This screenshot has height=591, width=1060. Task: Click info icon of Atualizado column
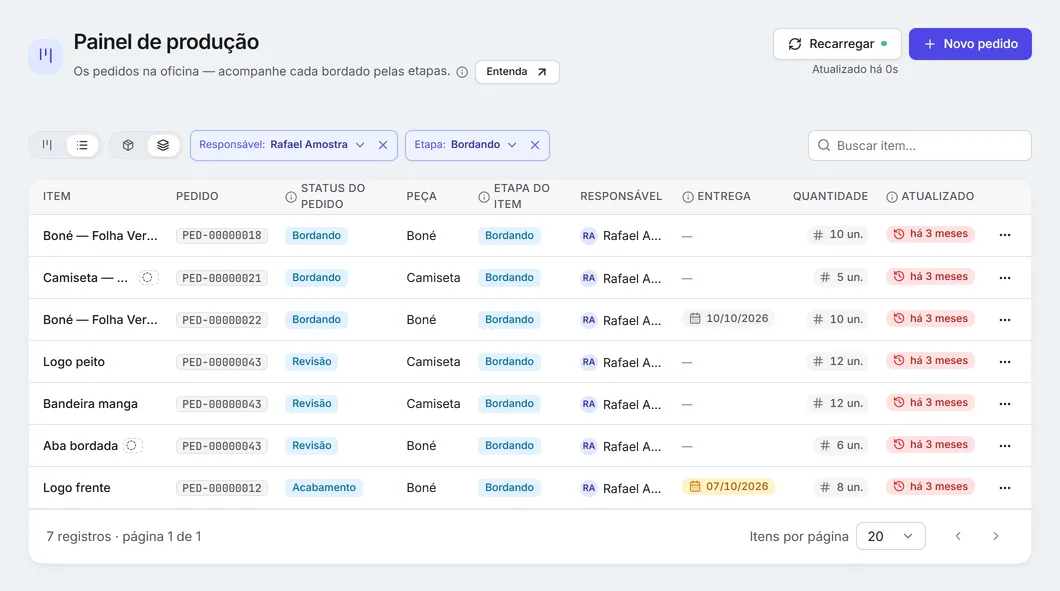[892, 197]
